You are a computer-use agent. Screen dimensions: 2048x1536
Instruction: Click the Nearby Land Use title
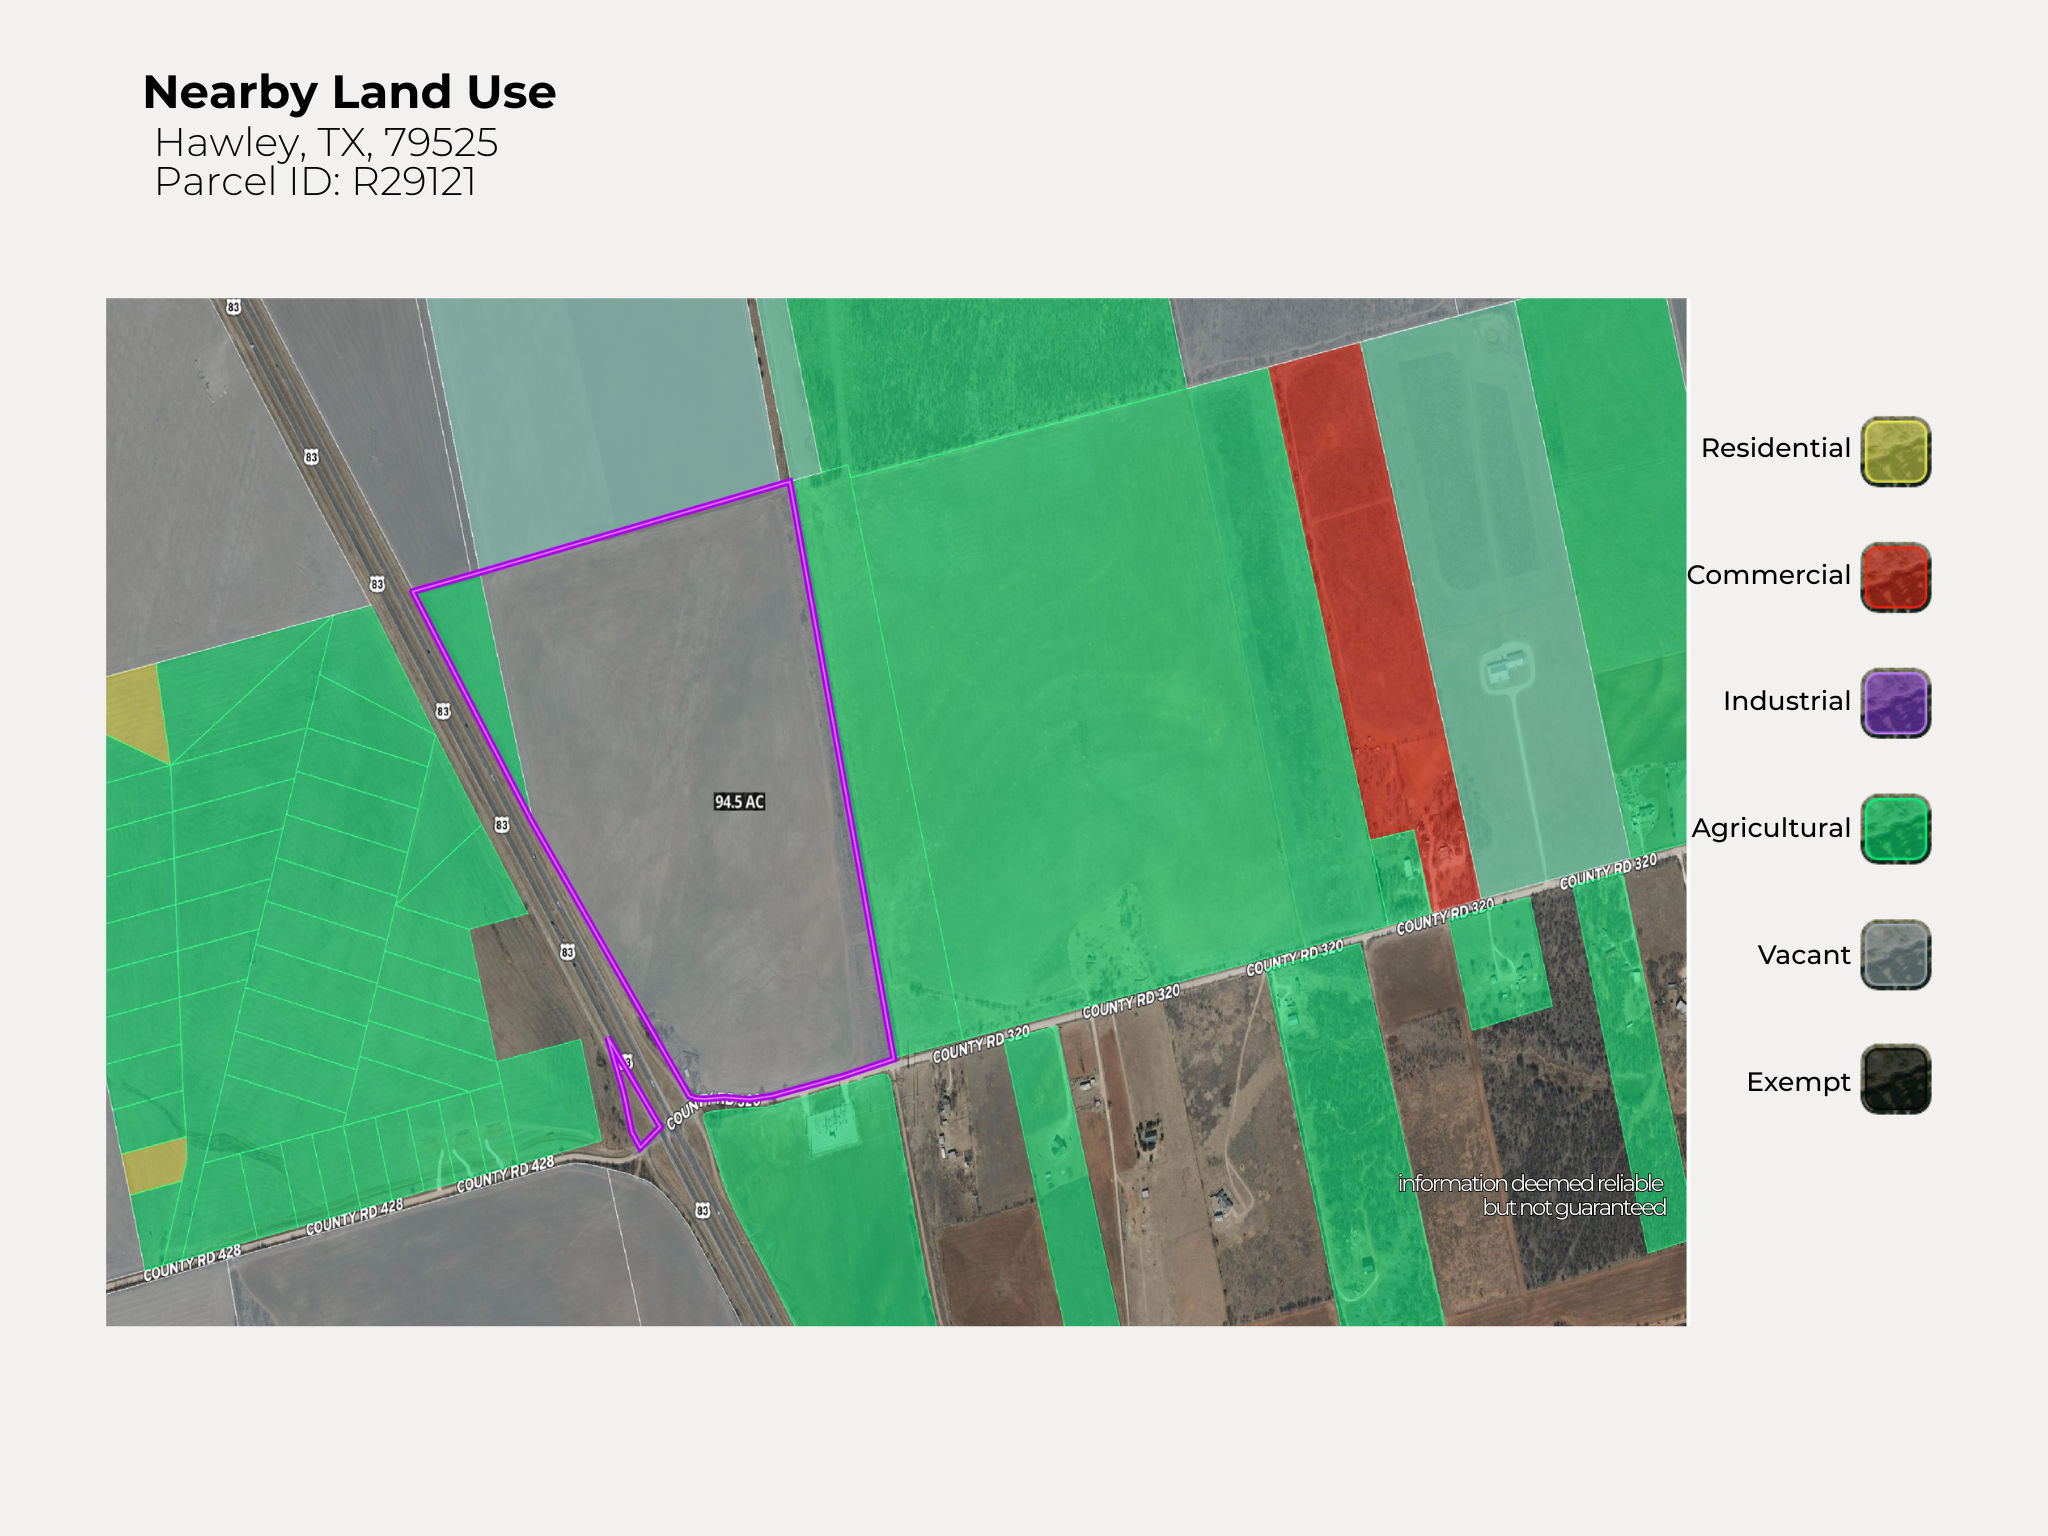click(x=349, y=92)
